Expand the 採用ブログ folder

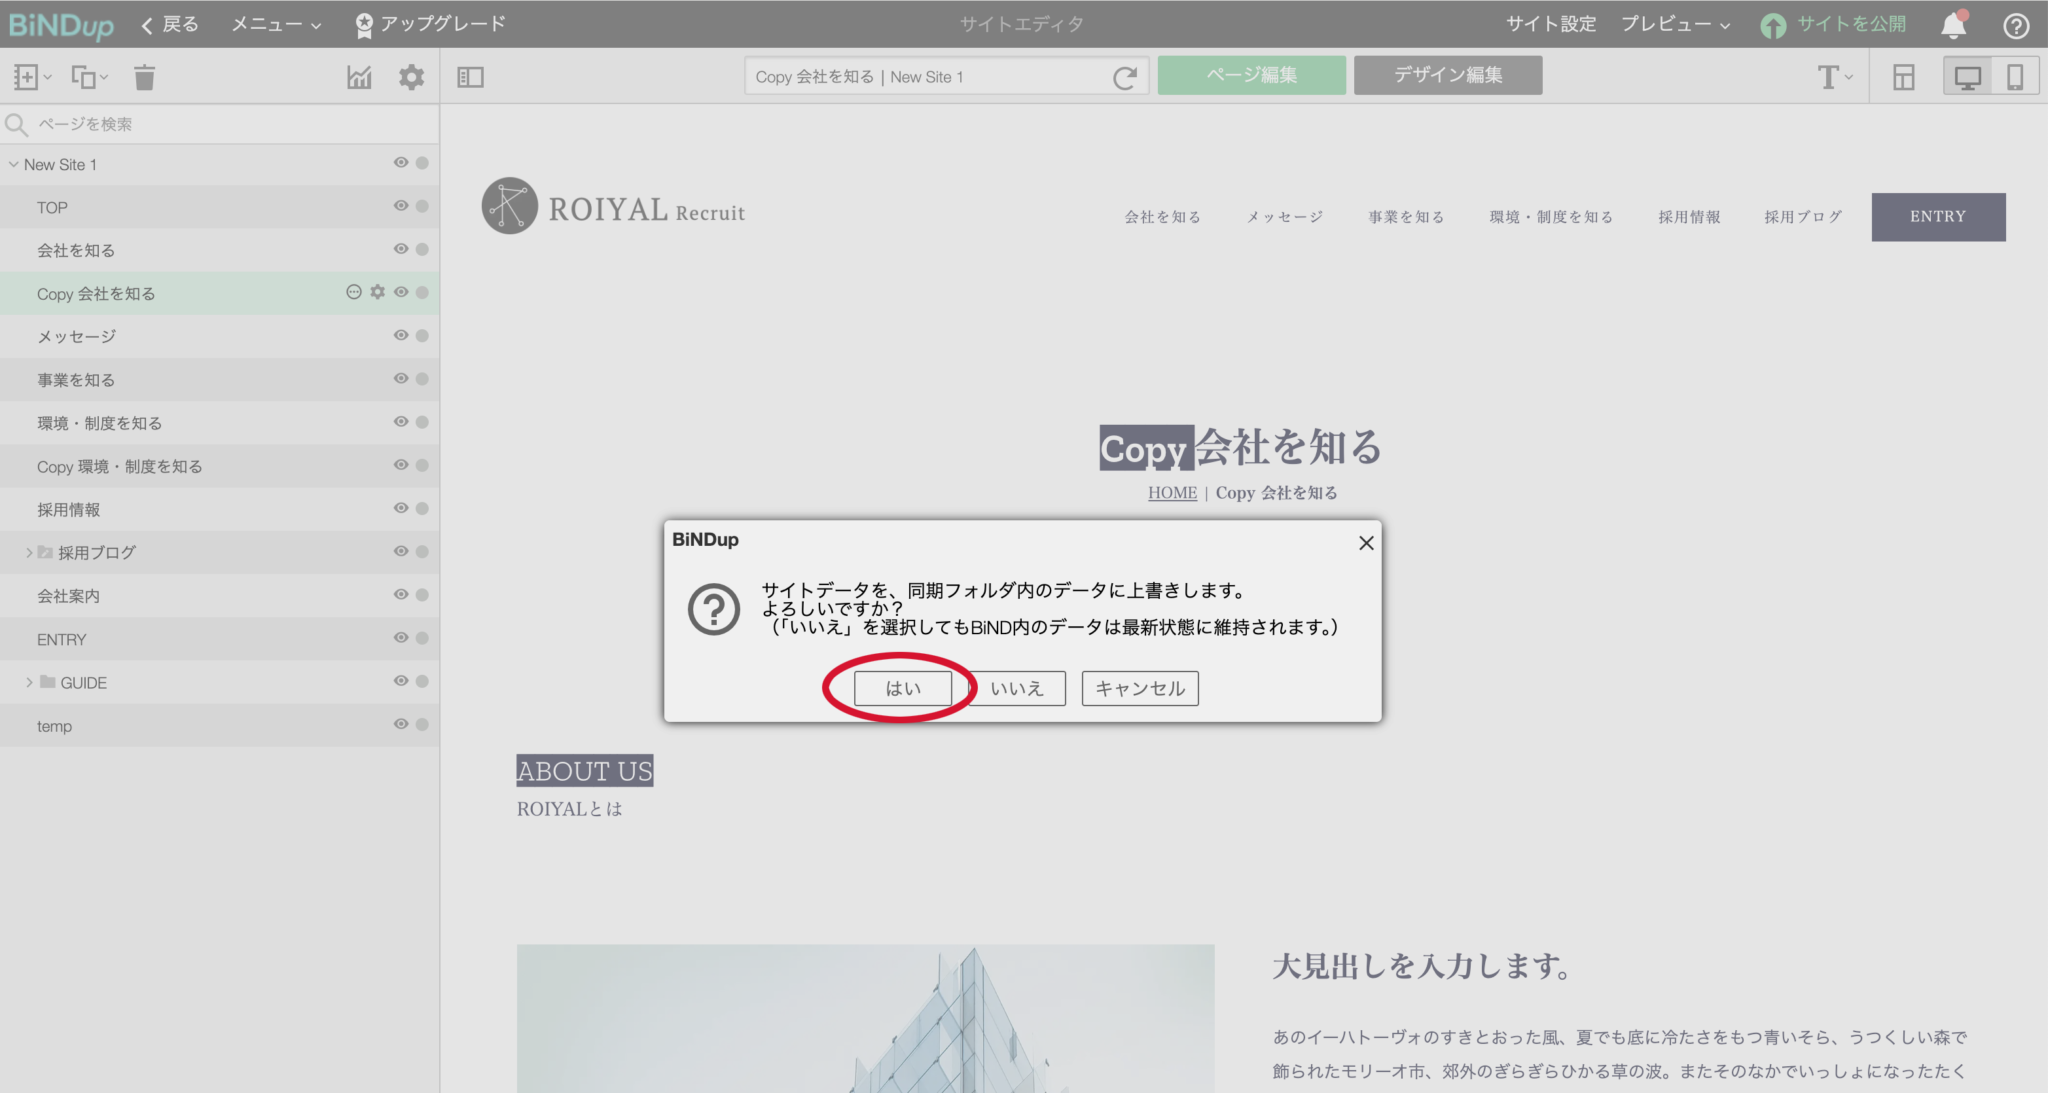point(27,552)
